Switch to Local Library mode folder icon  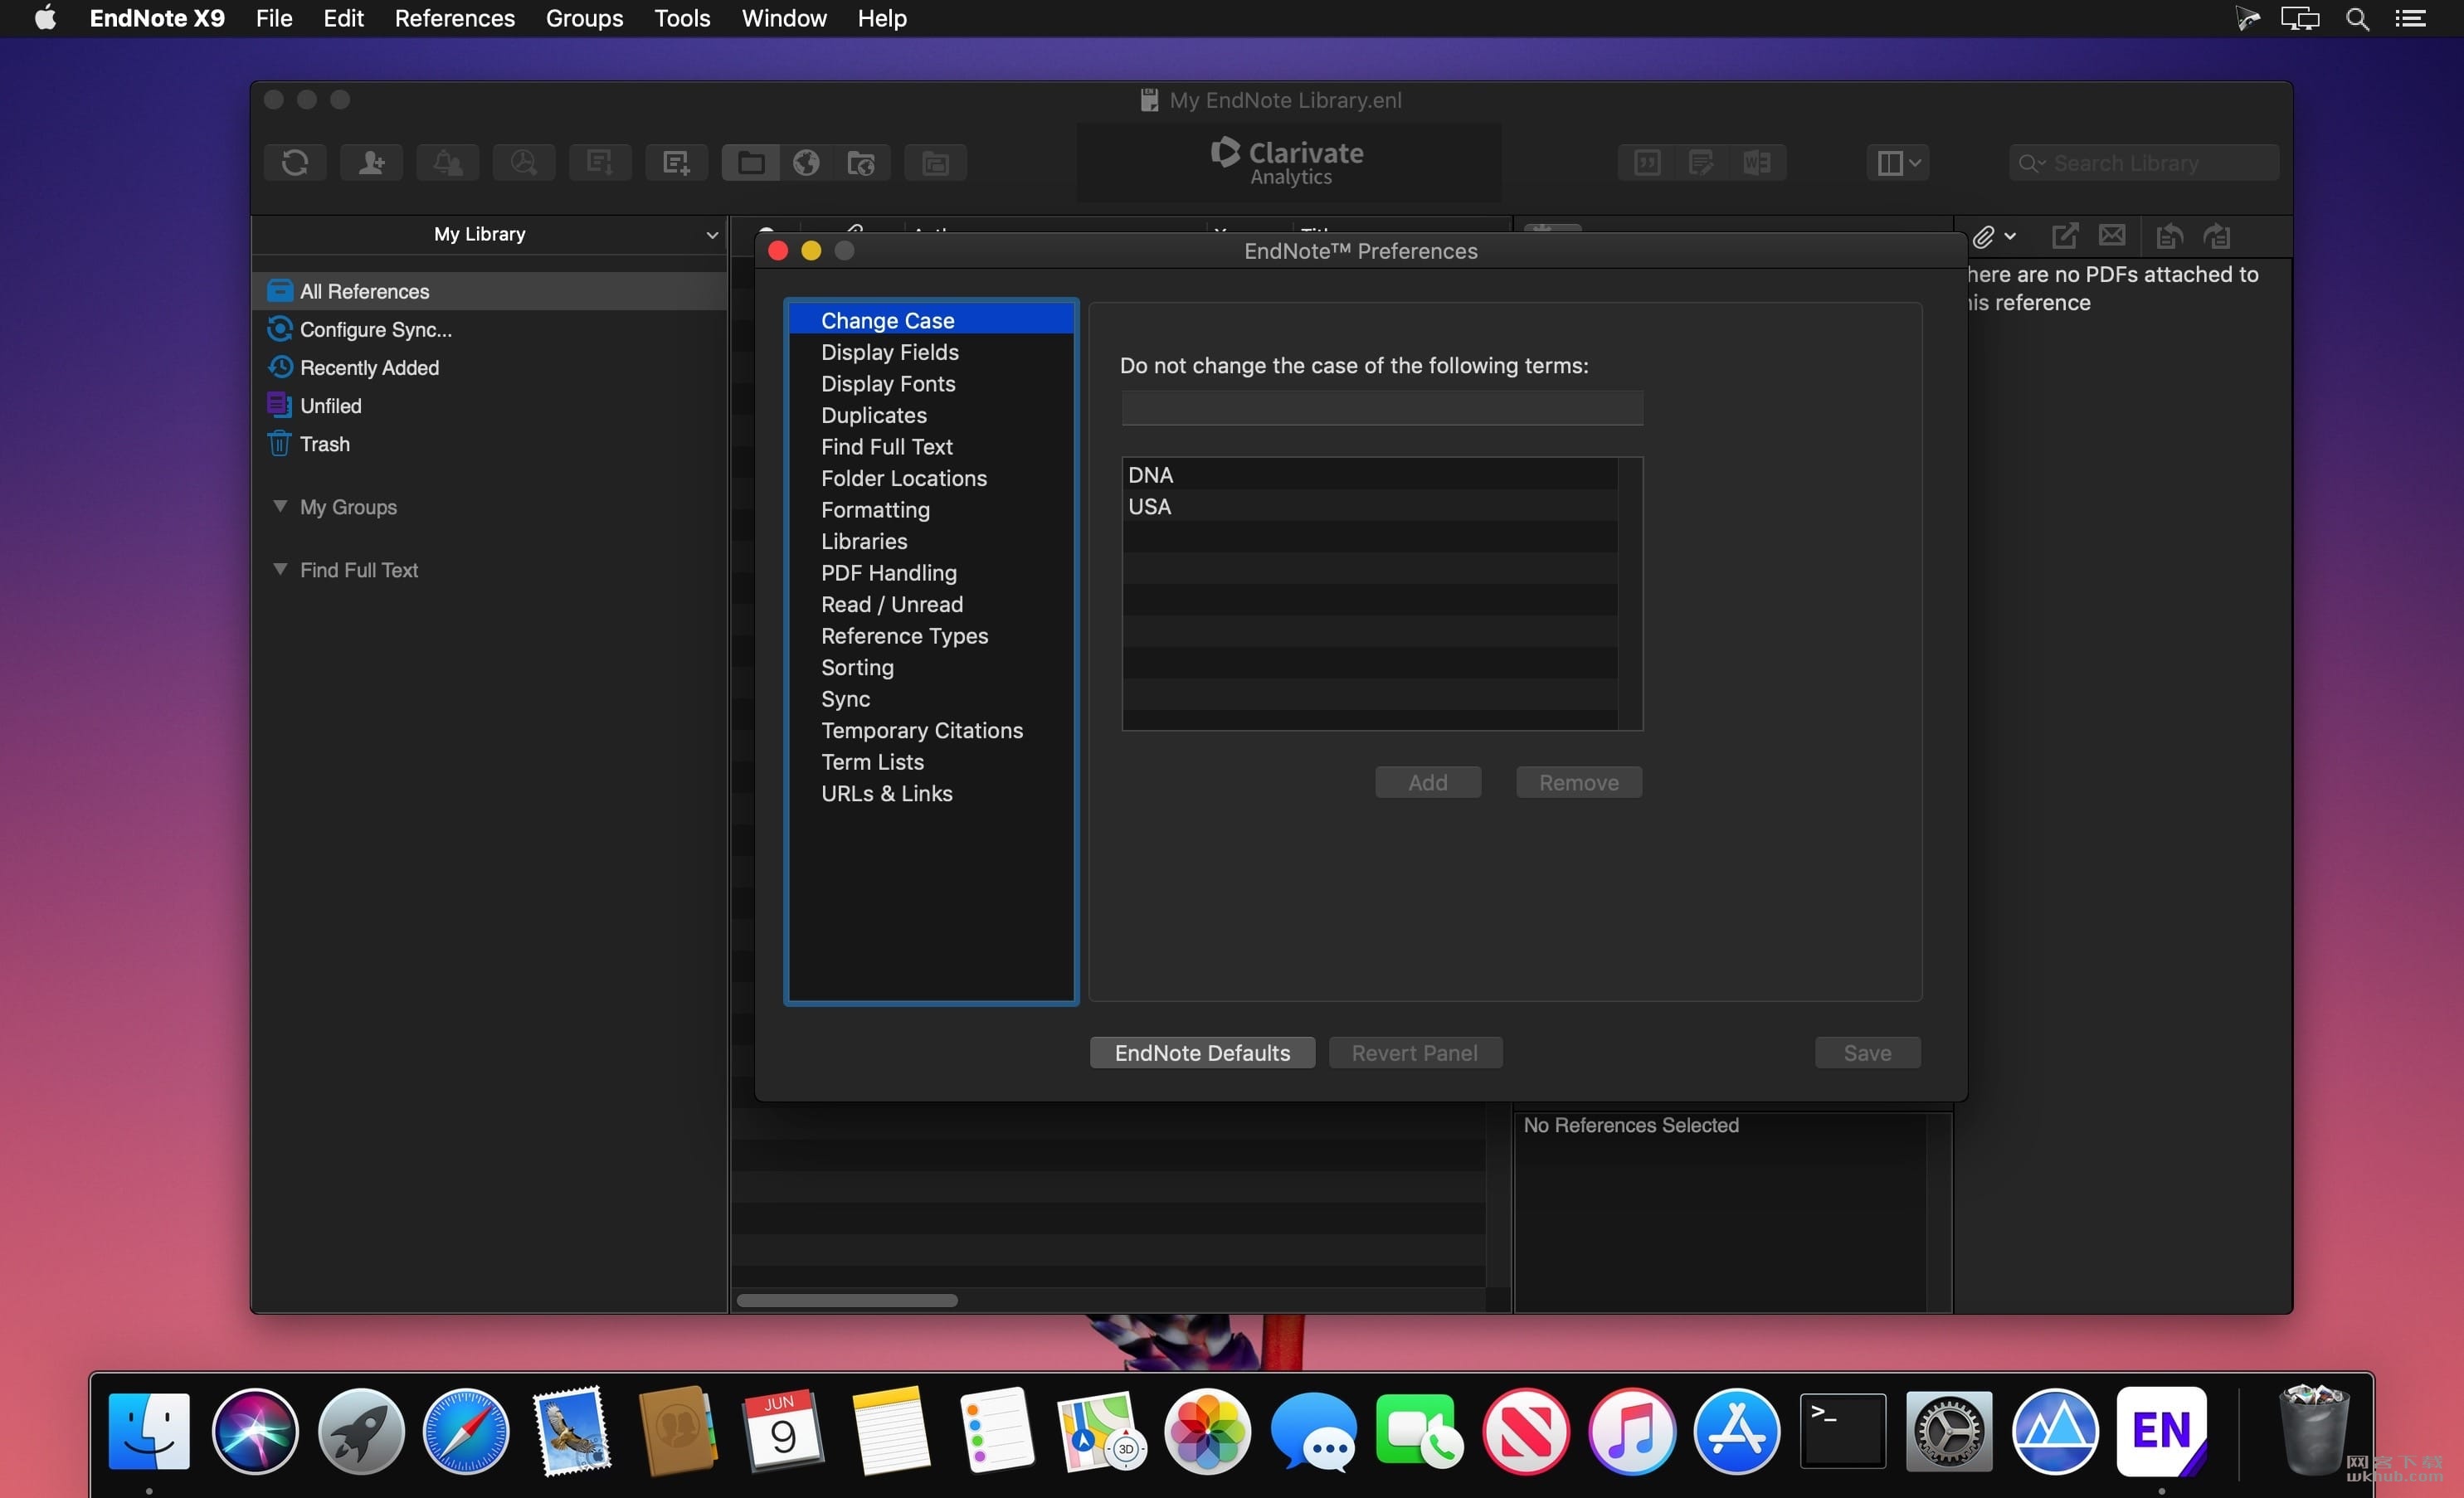click(x=751, y=162)
